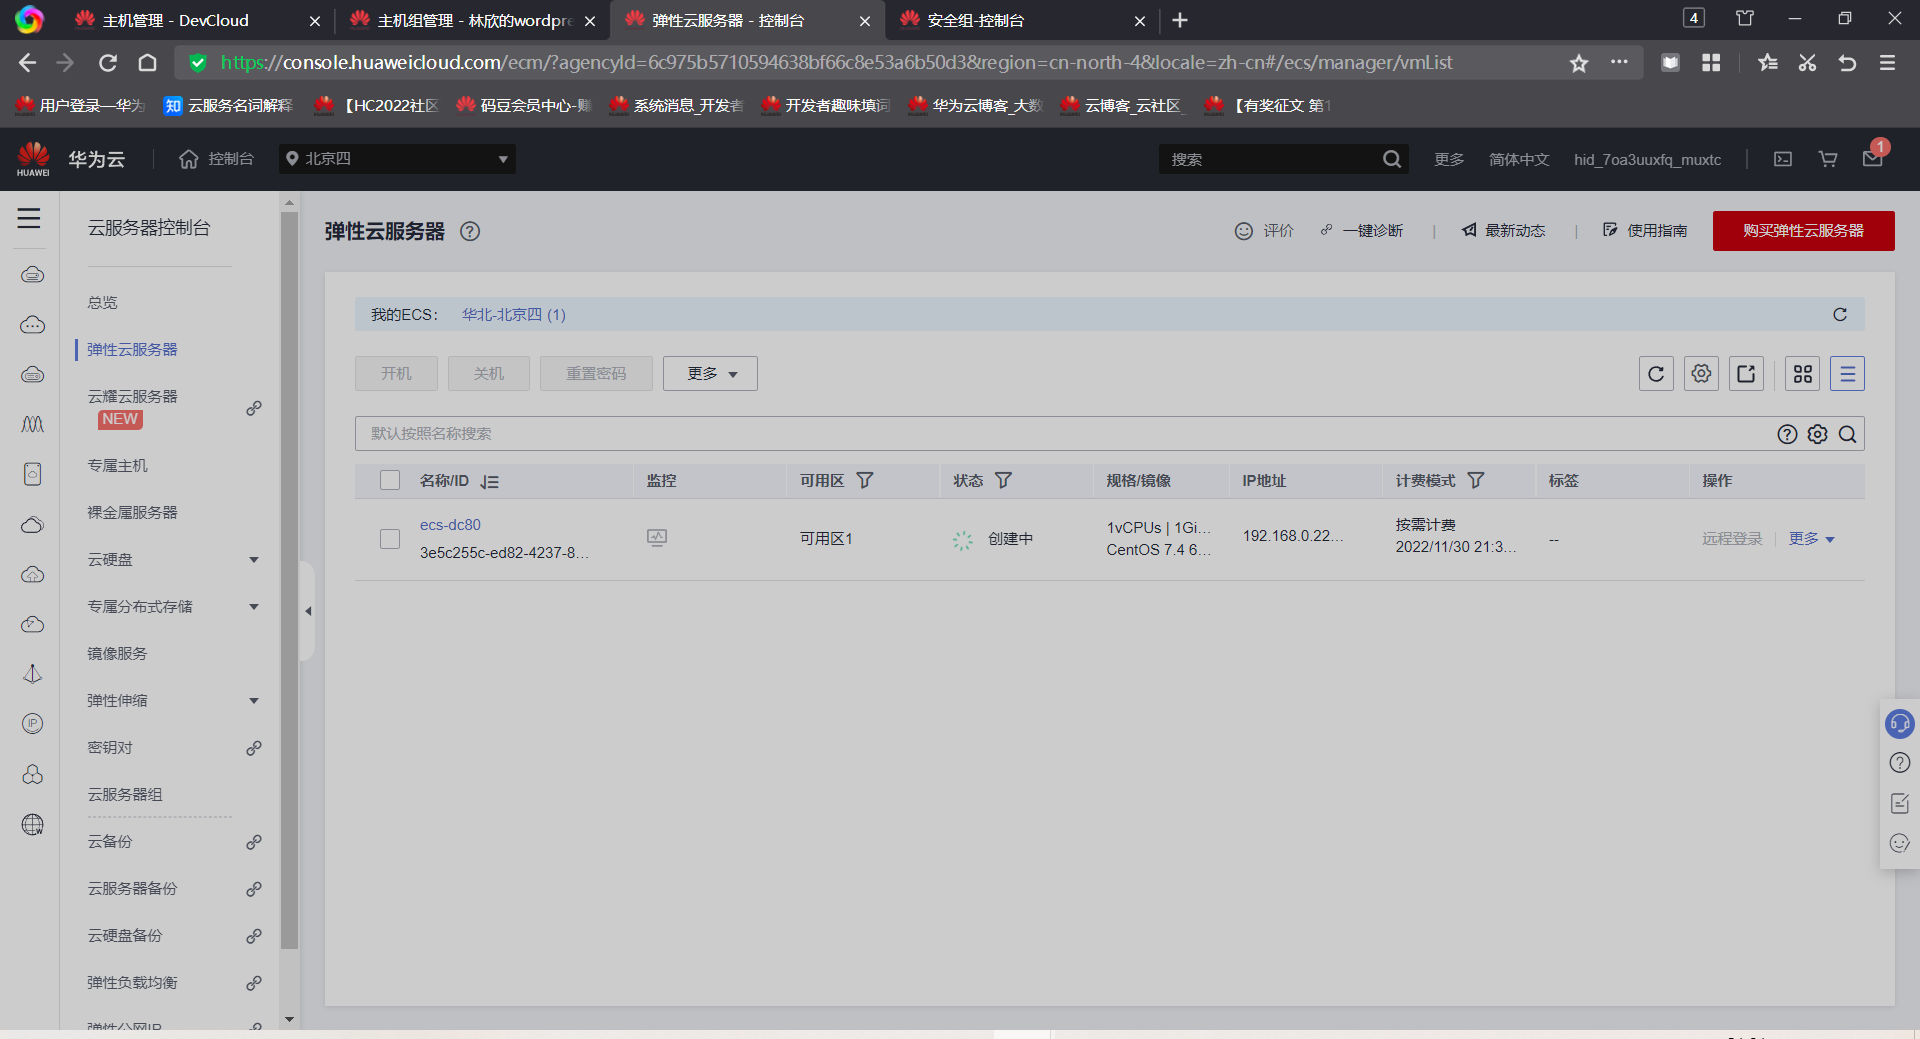Open 镜像服务 in the sidebar

(117, 654)
